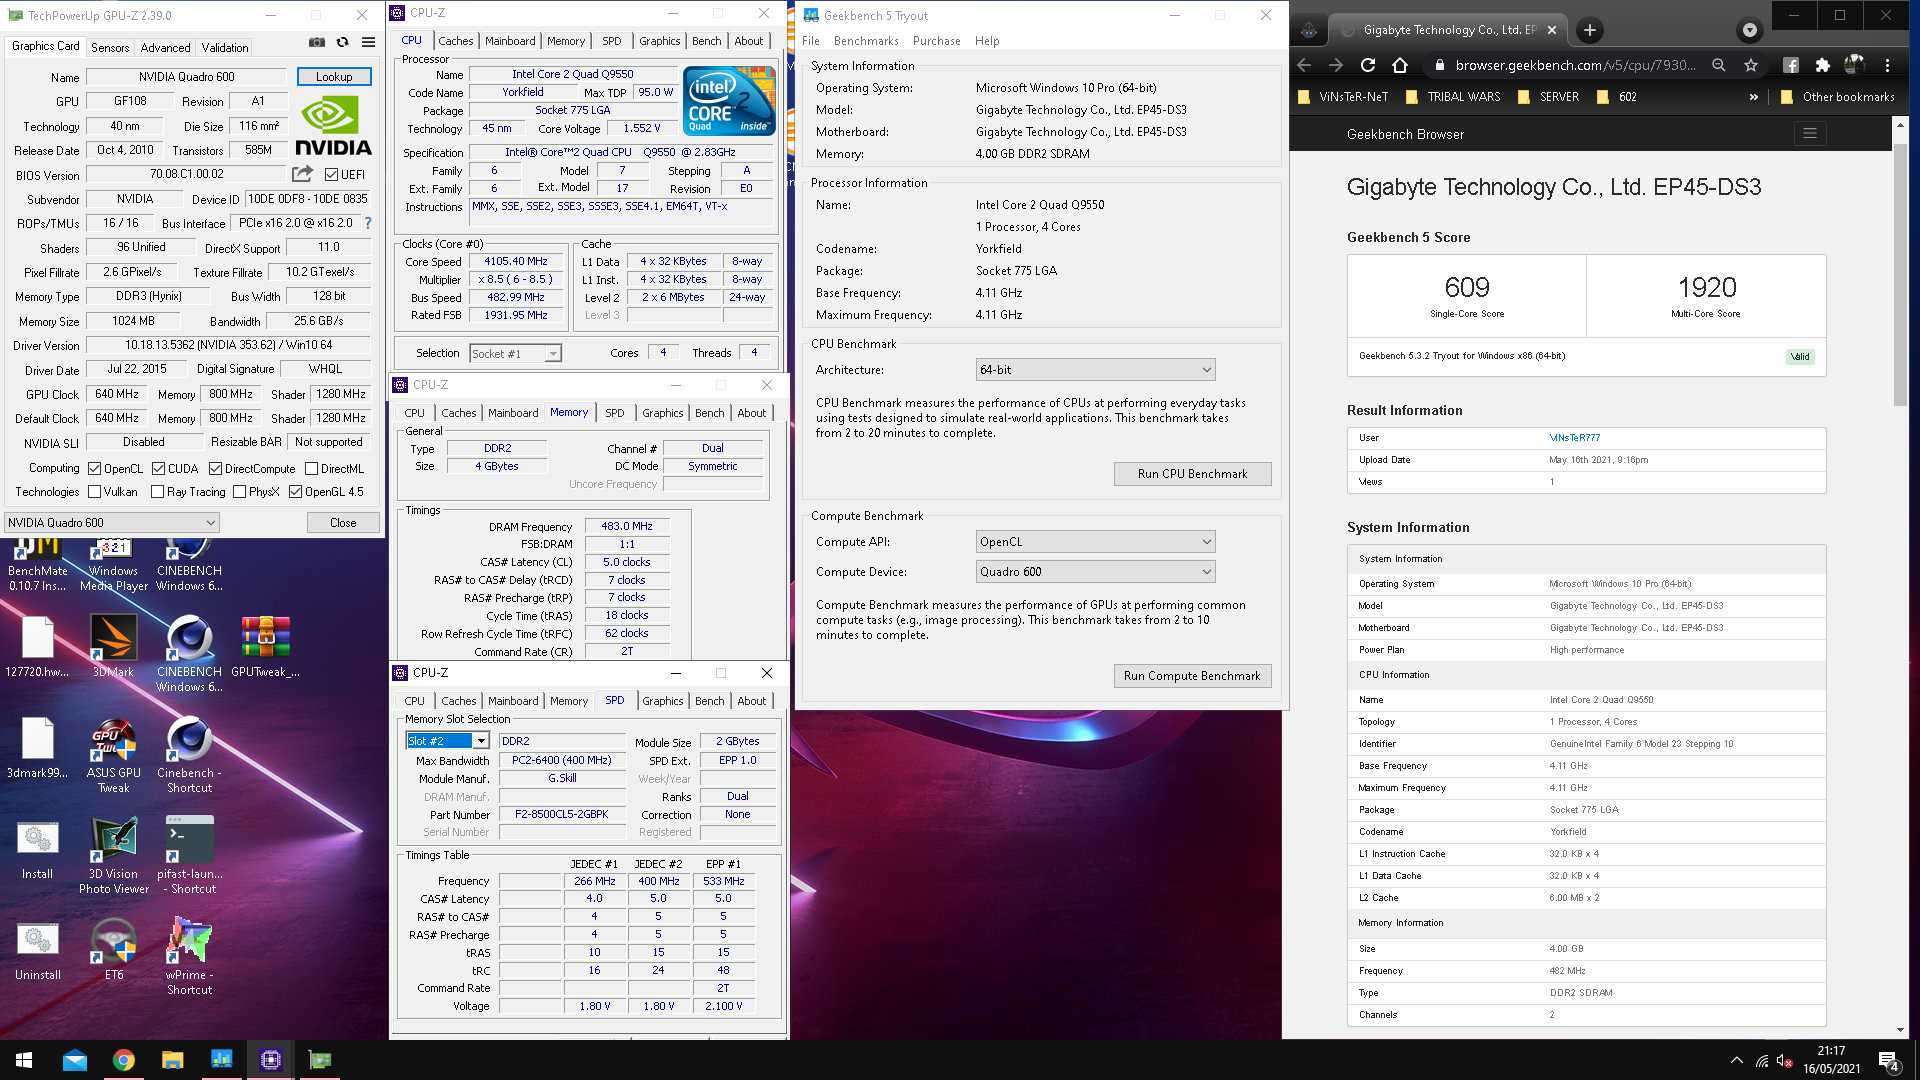Open File Explorer from the taskbar
Viewport: 1920px width, 1080px height.
click(173, 1060)
